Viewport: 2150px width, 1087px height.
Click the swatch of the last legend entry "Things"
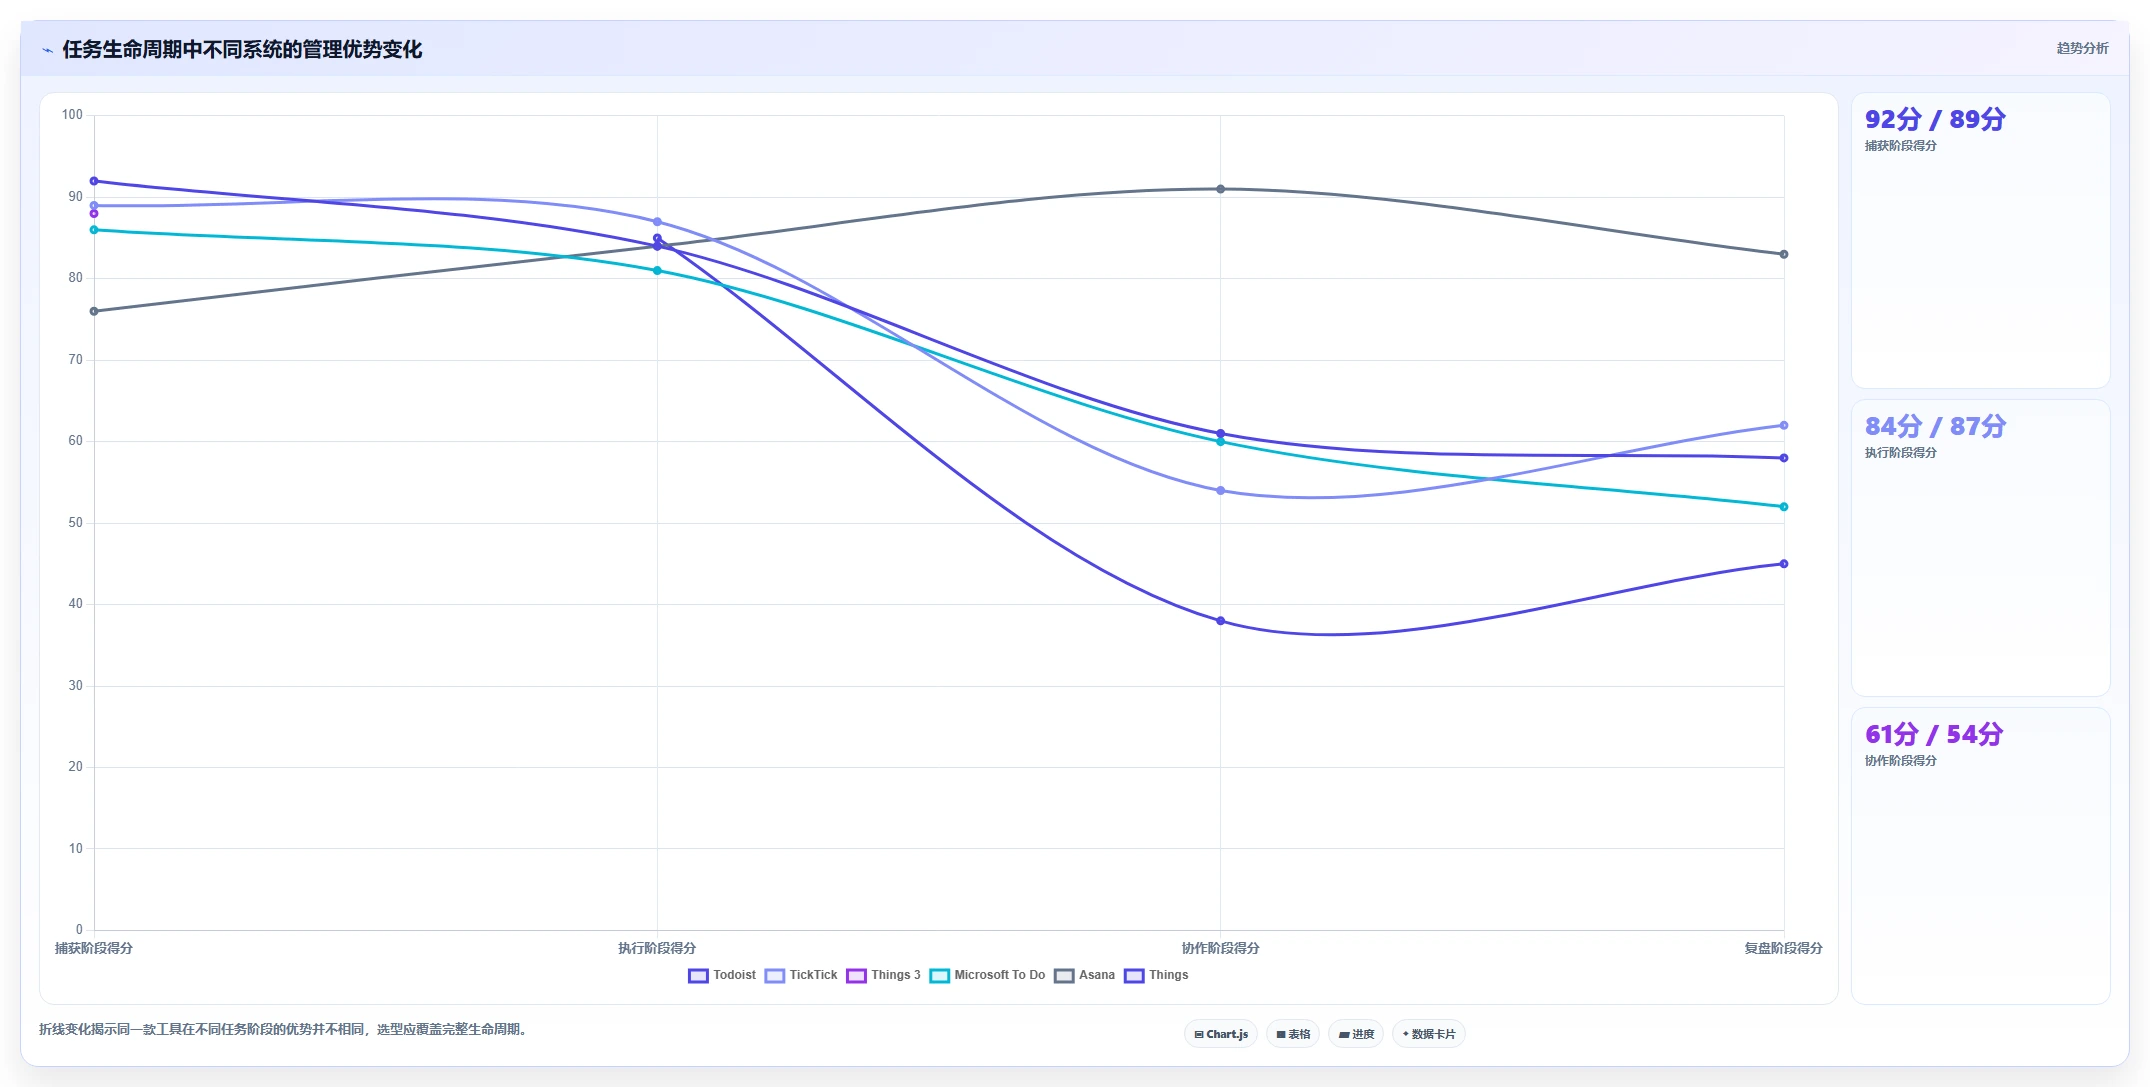coord(1134,976)
